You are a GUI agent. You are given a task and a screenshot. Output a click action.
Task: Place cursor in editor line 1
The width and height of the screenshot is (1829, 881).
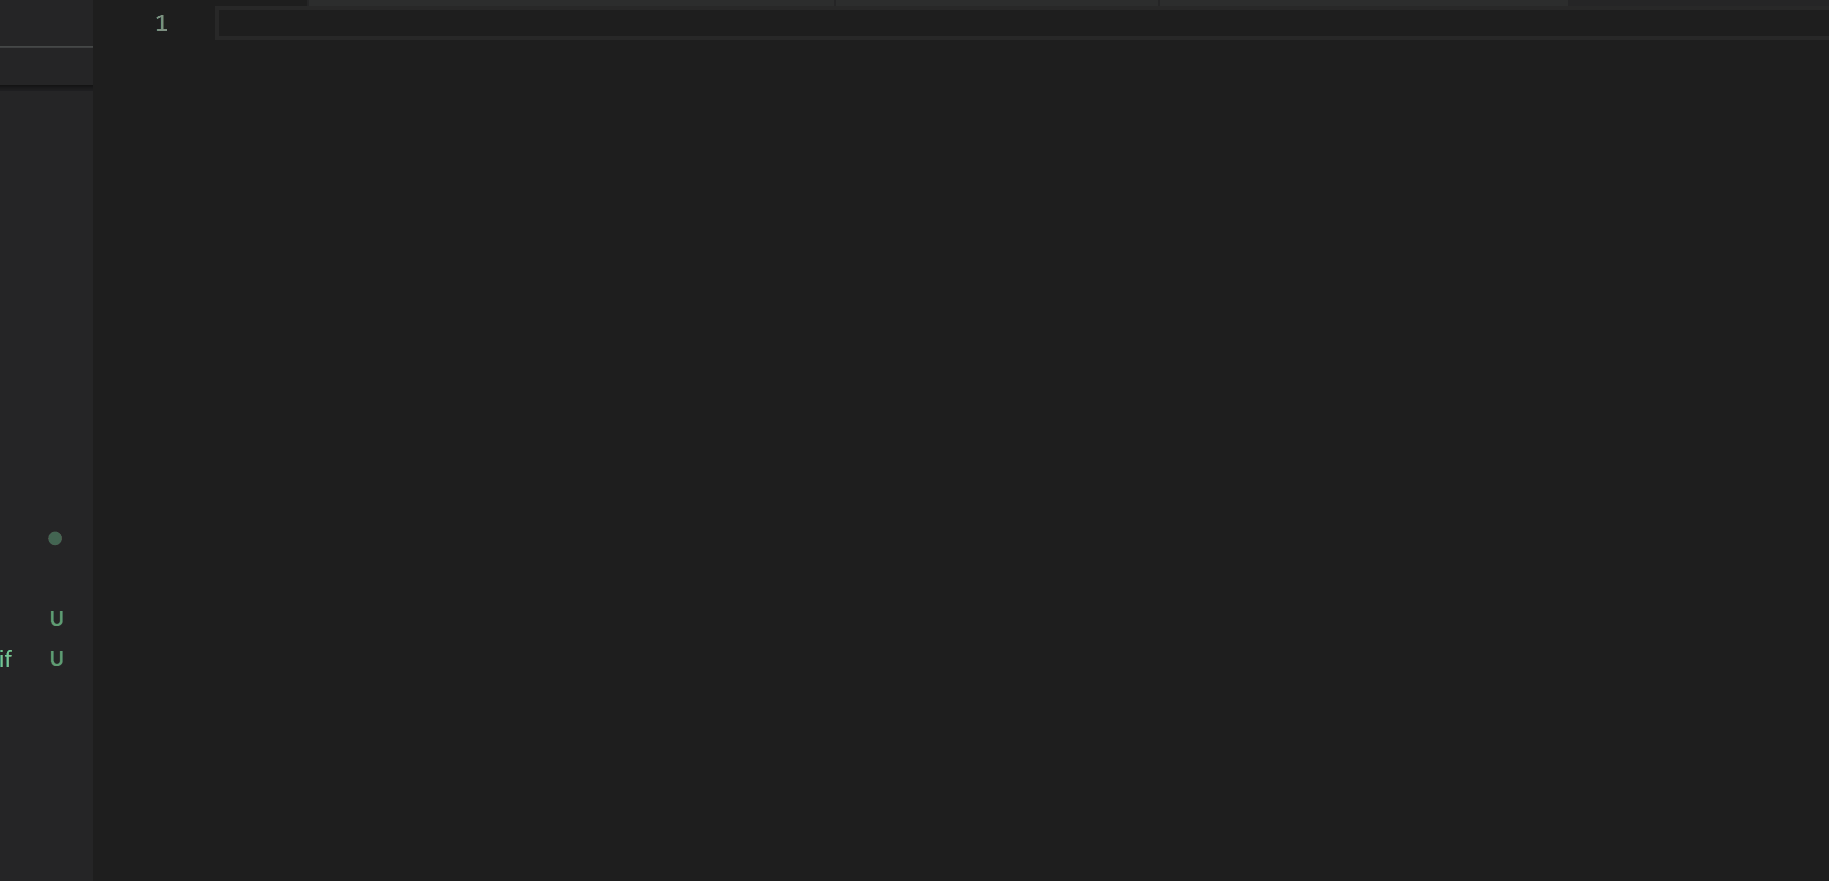[1022, 24]
